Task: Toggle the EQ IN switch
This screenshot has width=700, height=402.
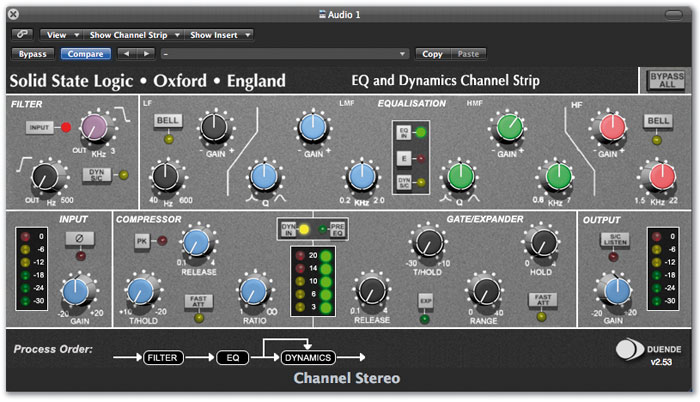Action: 404,133
